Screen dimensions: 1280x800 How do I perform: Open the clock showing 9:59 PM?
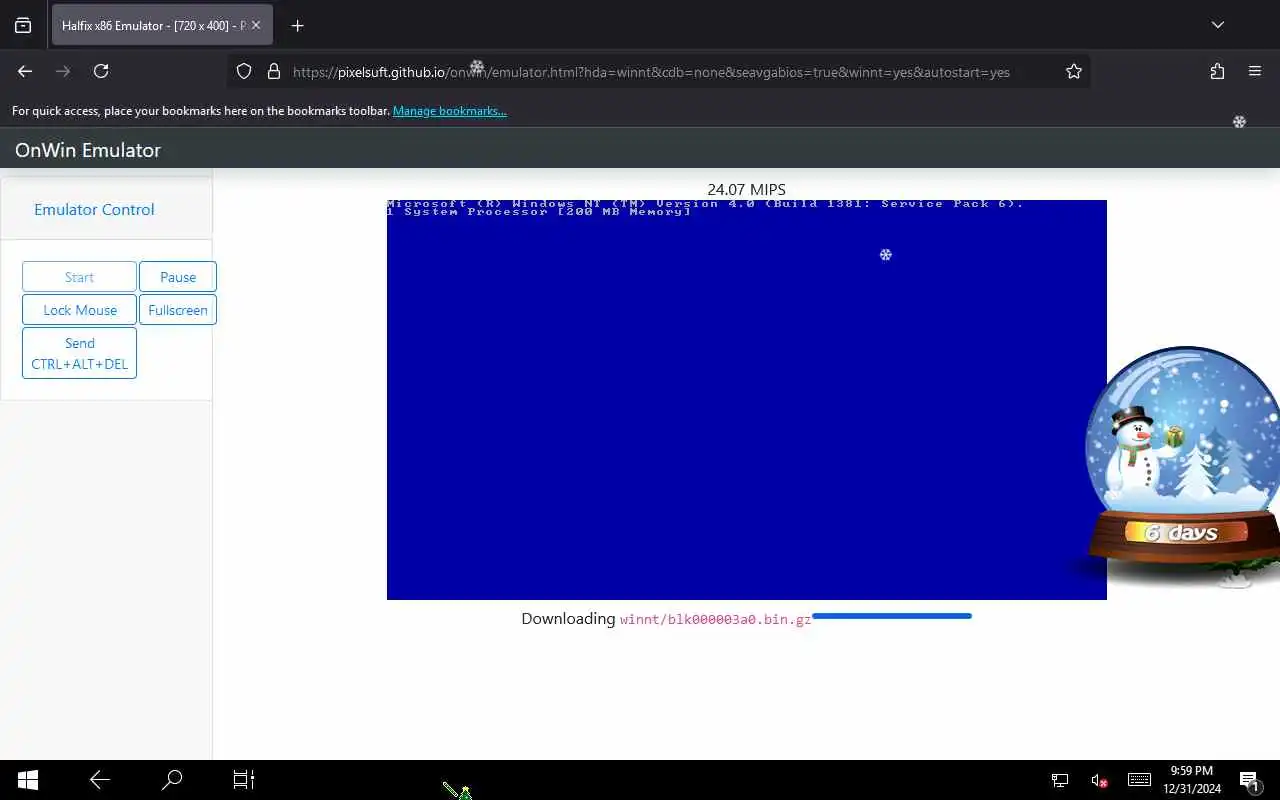[1192, 780]
